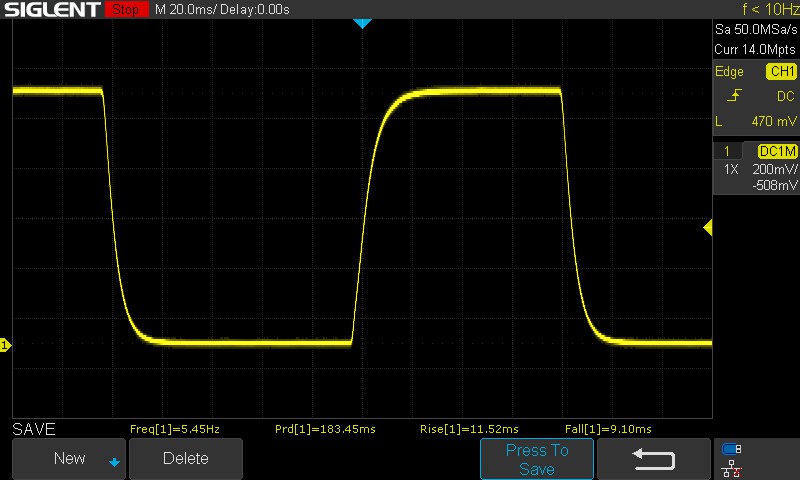This screenshot has height=480, width=800.
Task: Click the Delete button
Action: (186, 459)
